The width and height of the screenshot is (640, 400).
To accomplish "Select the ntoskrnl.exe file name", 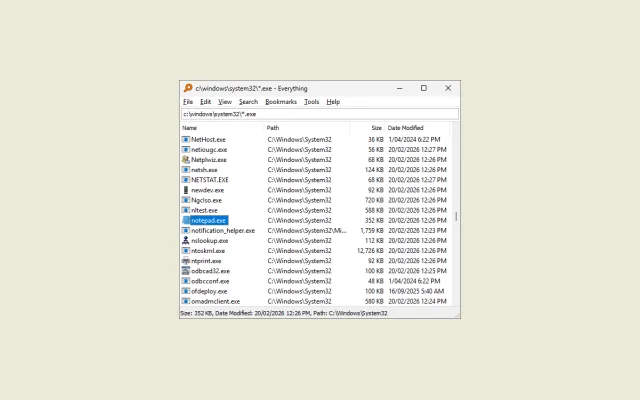I will (208, 251).
